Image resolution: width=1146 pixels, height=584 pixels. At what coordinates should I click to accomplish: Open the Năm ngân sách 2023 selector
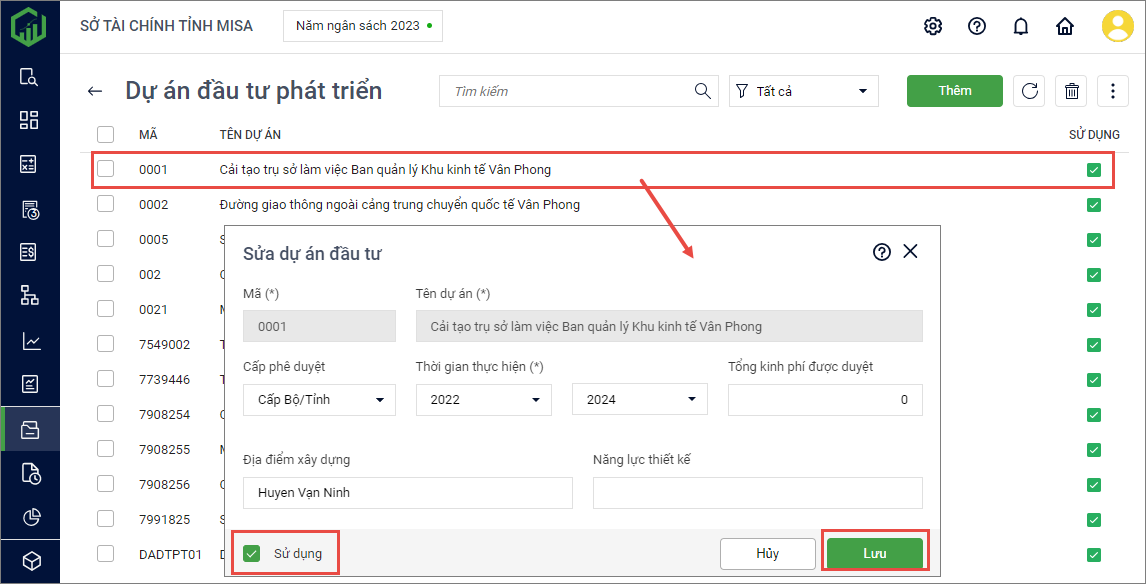tap(363, 26)
